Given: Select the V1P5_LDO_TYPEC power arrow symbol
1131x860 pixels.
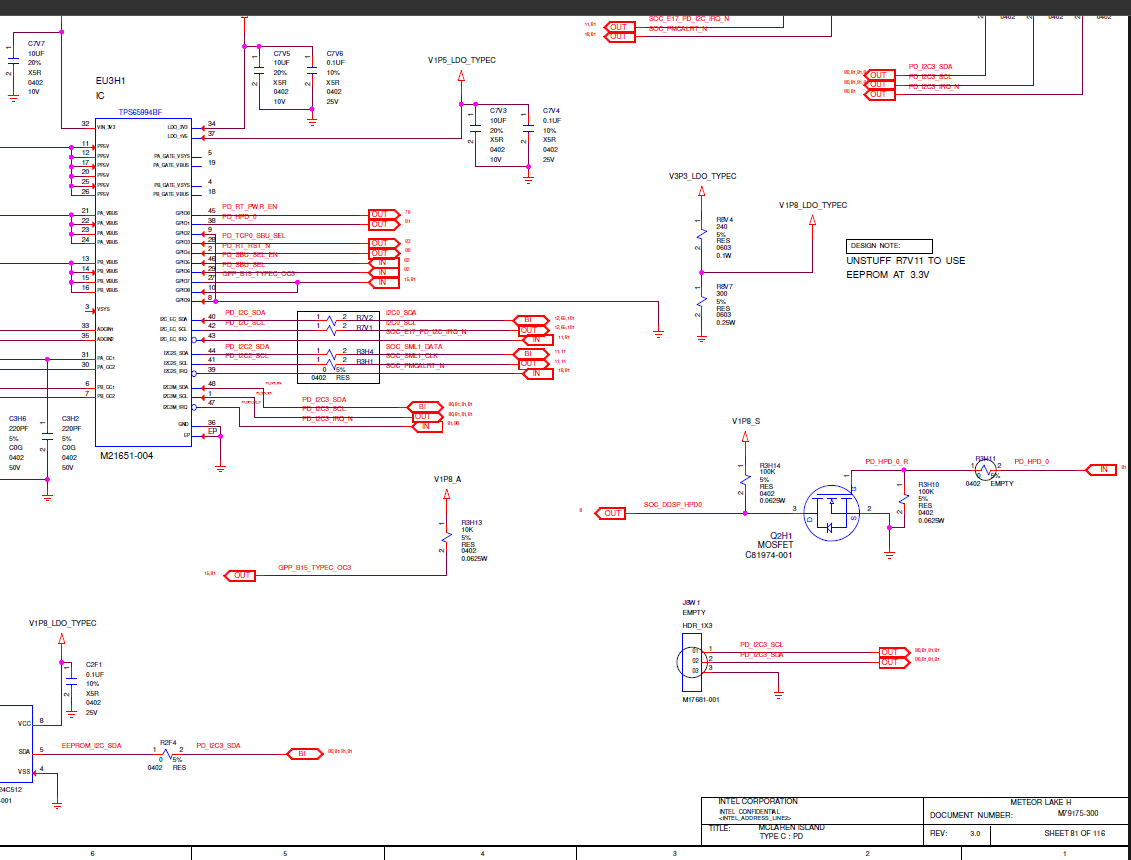Looking at the screenshot, I should (462, 76).
